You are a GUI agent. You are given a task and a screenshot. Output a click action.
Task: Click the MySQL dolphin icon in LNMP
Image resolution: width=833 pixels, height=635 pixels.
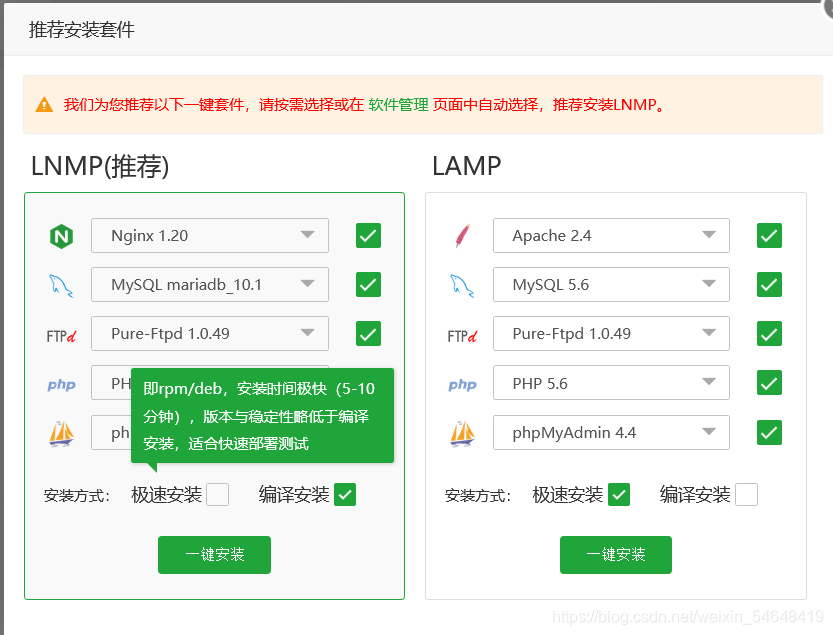click(x=61, y=286)
